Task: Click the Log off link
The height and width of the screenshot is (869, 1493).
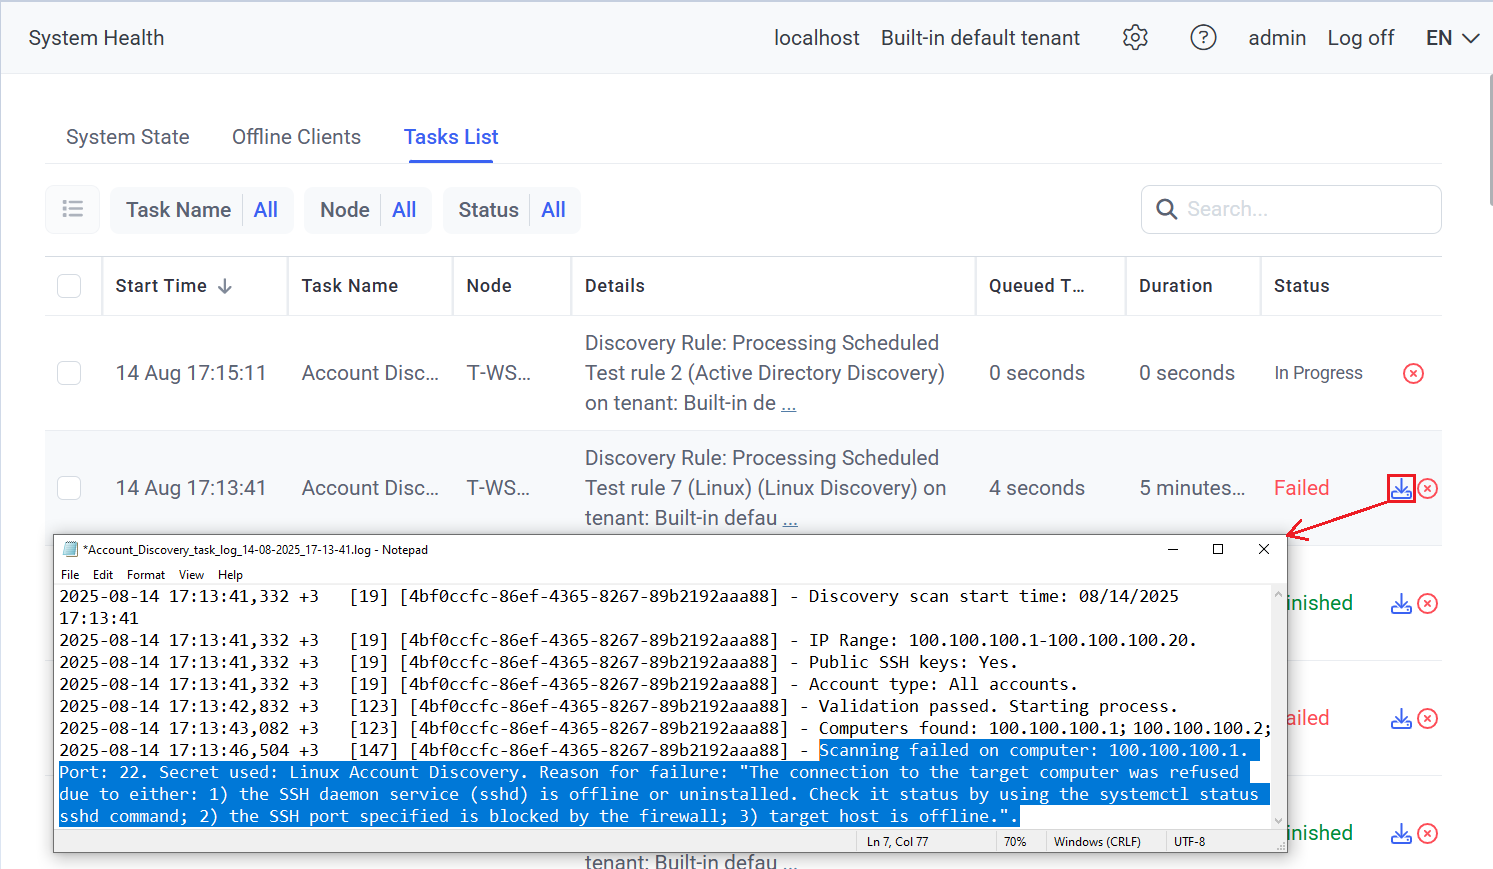Action: click(1360, 38)
